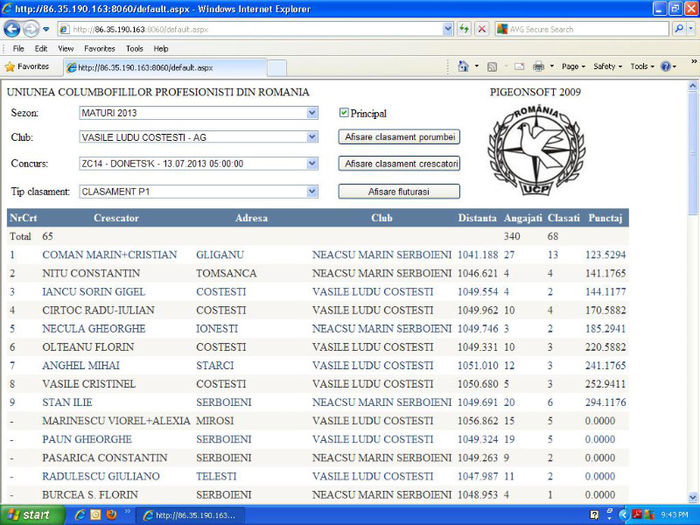Open the Tools menu in menu bar
Screen dimensions: 700x525
pyautogui.click(x=134, y=48)
